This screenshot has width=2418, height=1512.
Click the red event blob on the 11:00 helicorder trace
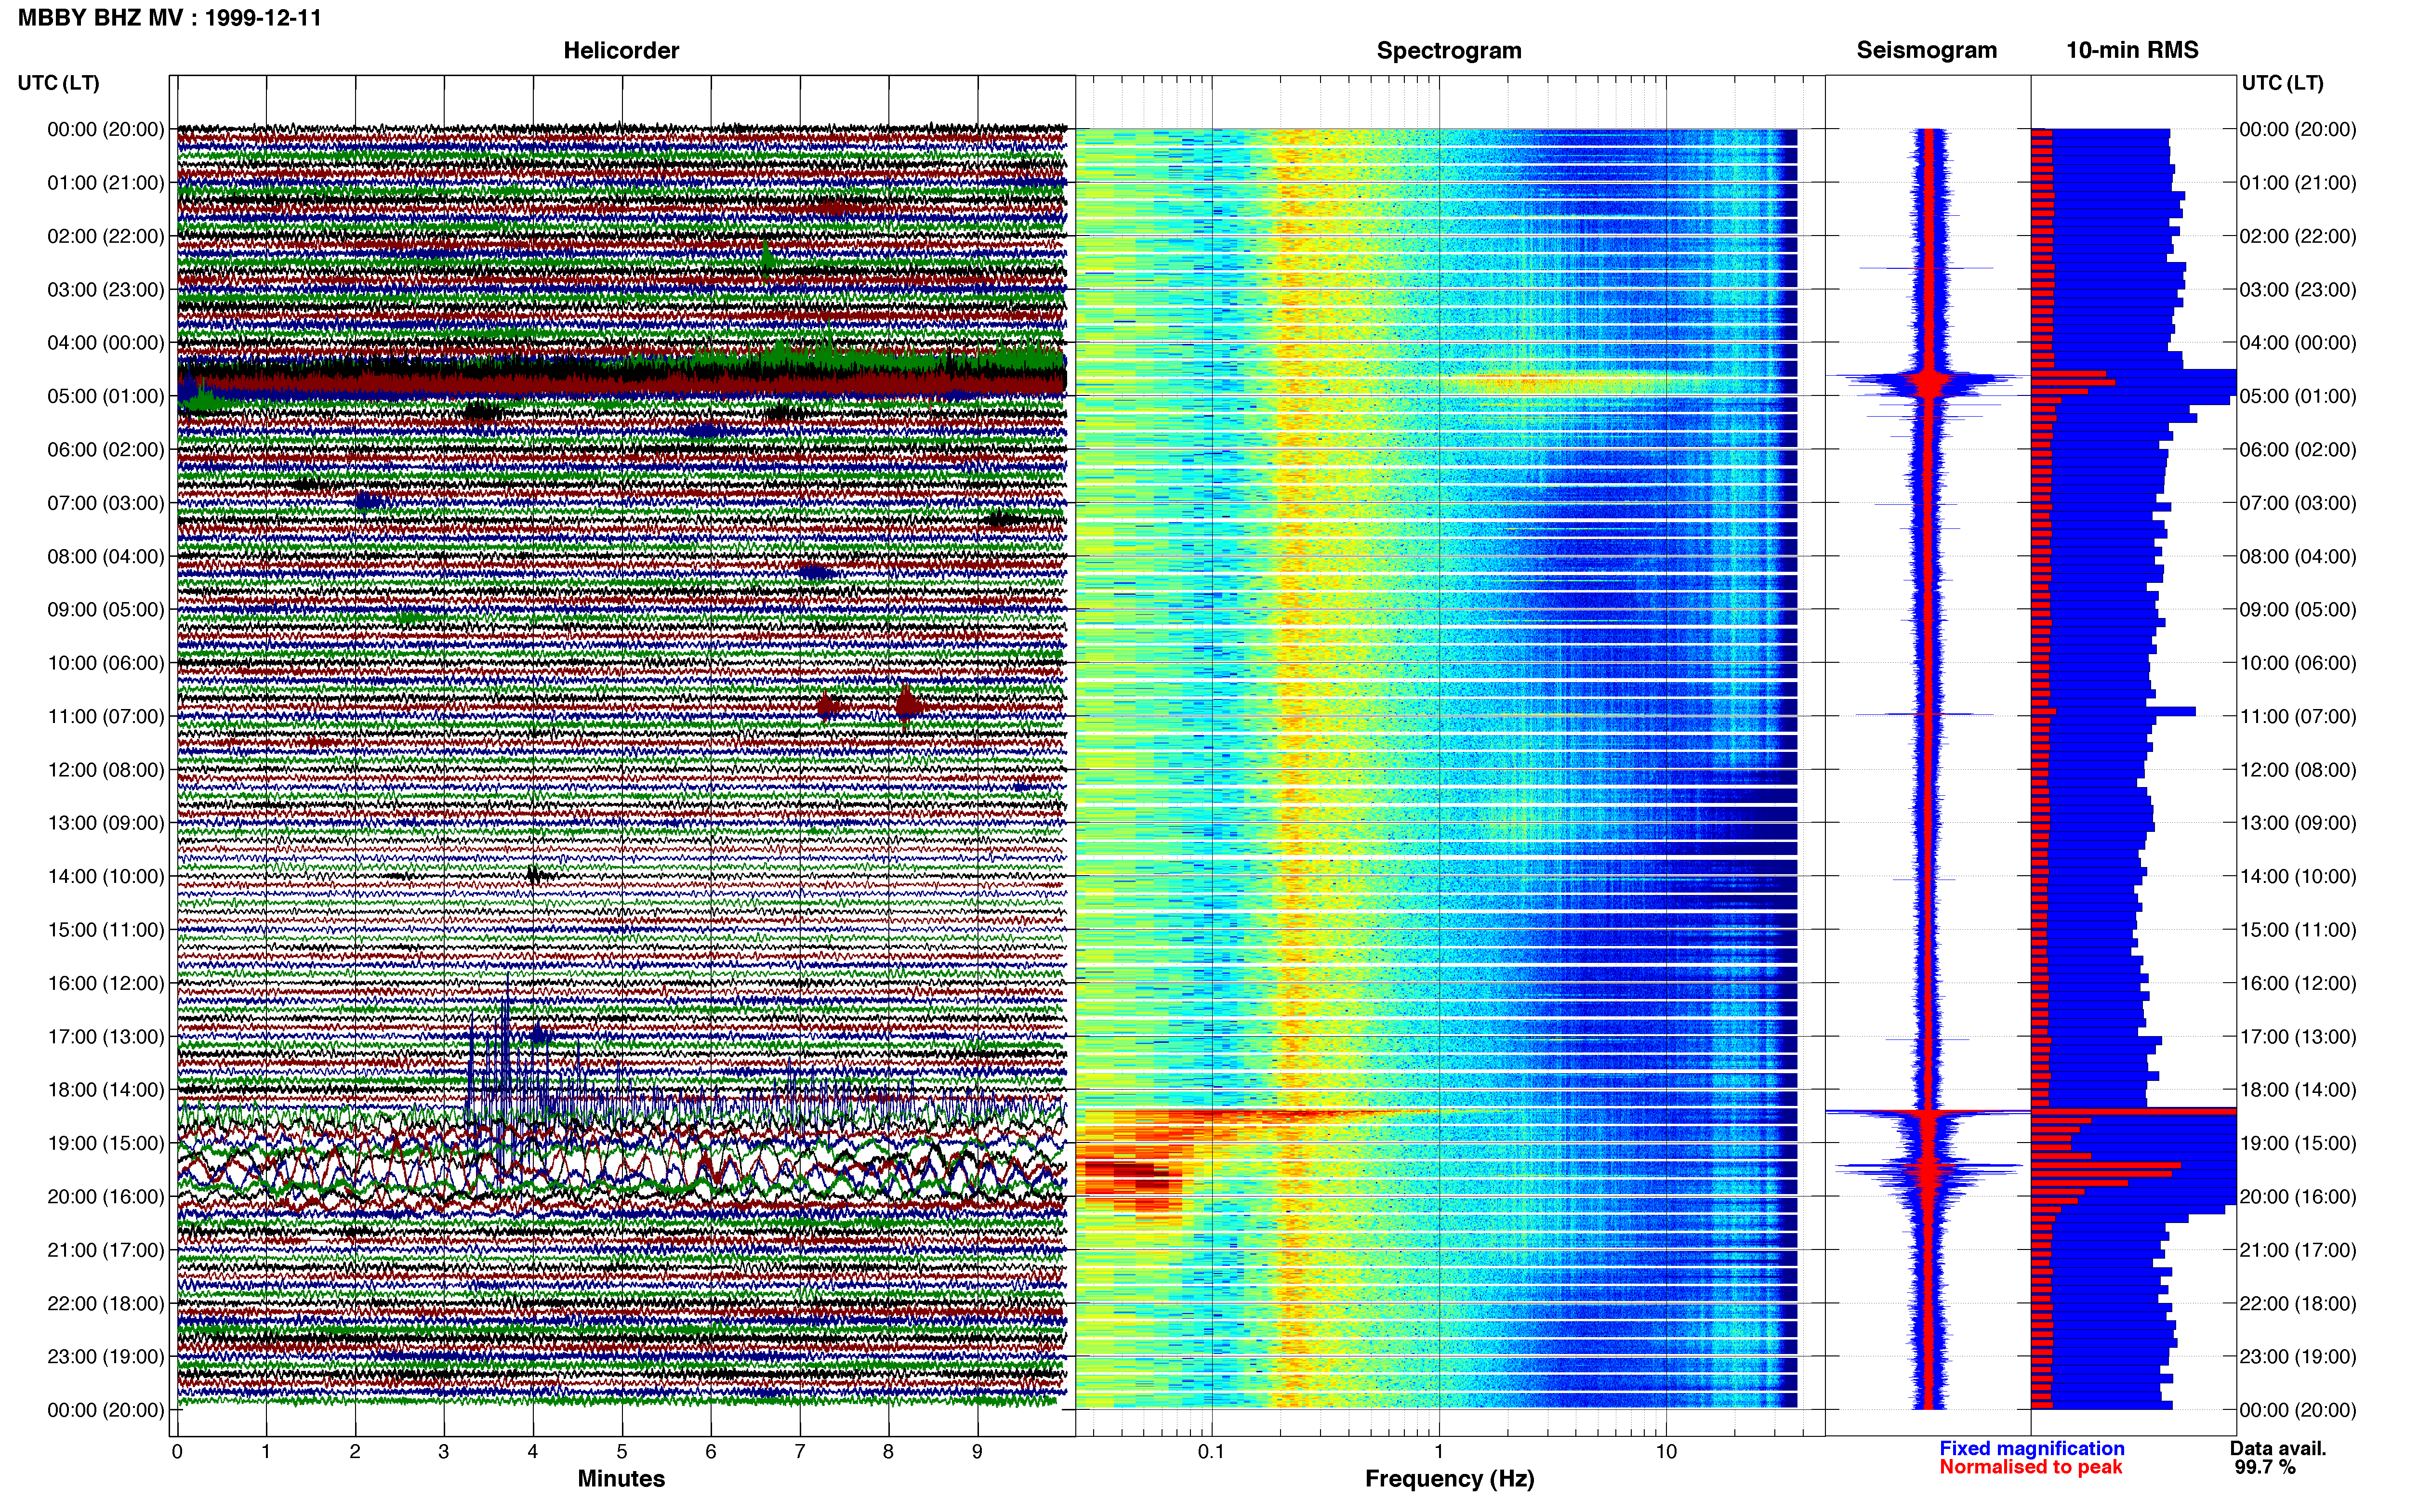(907, 705)
